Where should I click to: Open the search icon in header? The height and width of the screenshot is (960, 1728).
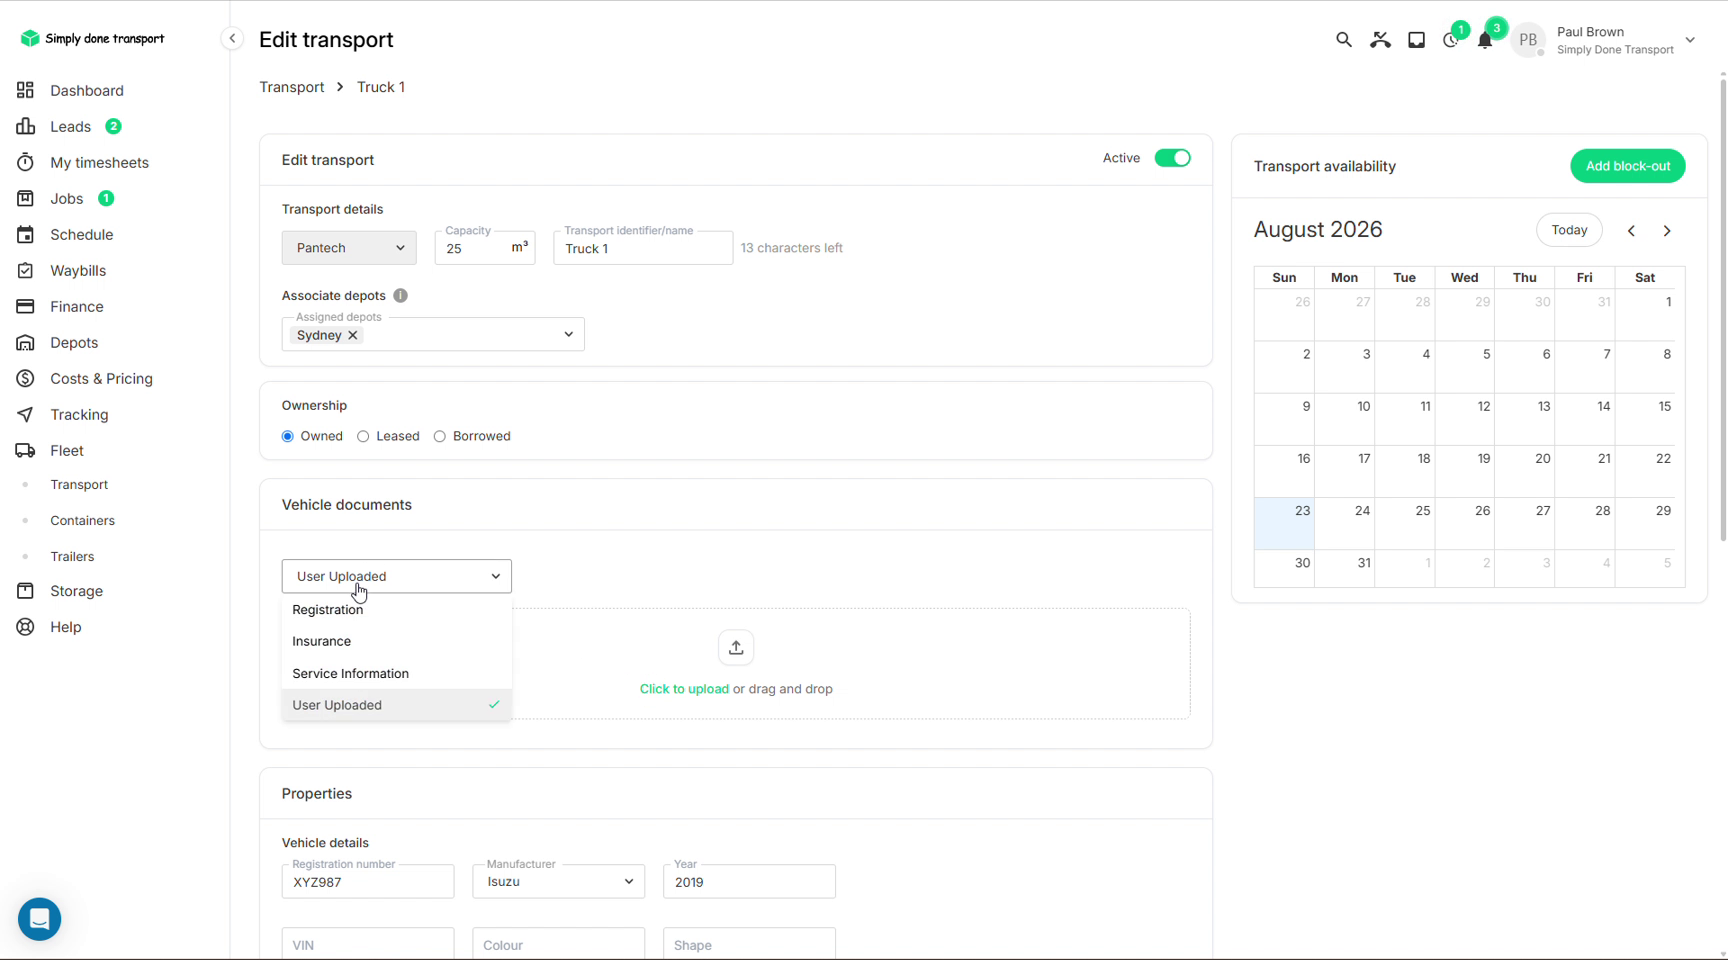click(1343, 40)
